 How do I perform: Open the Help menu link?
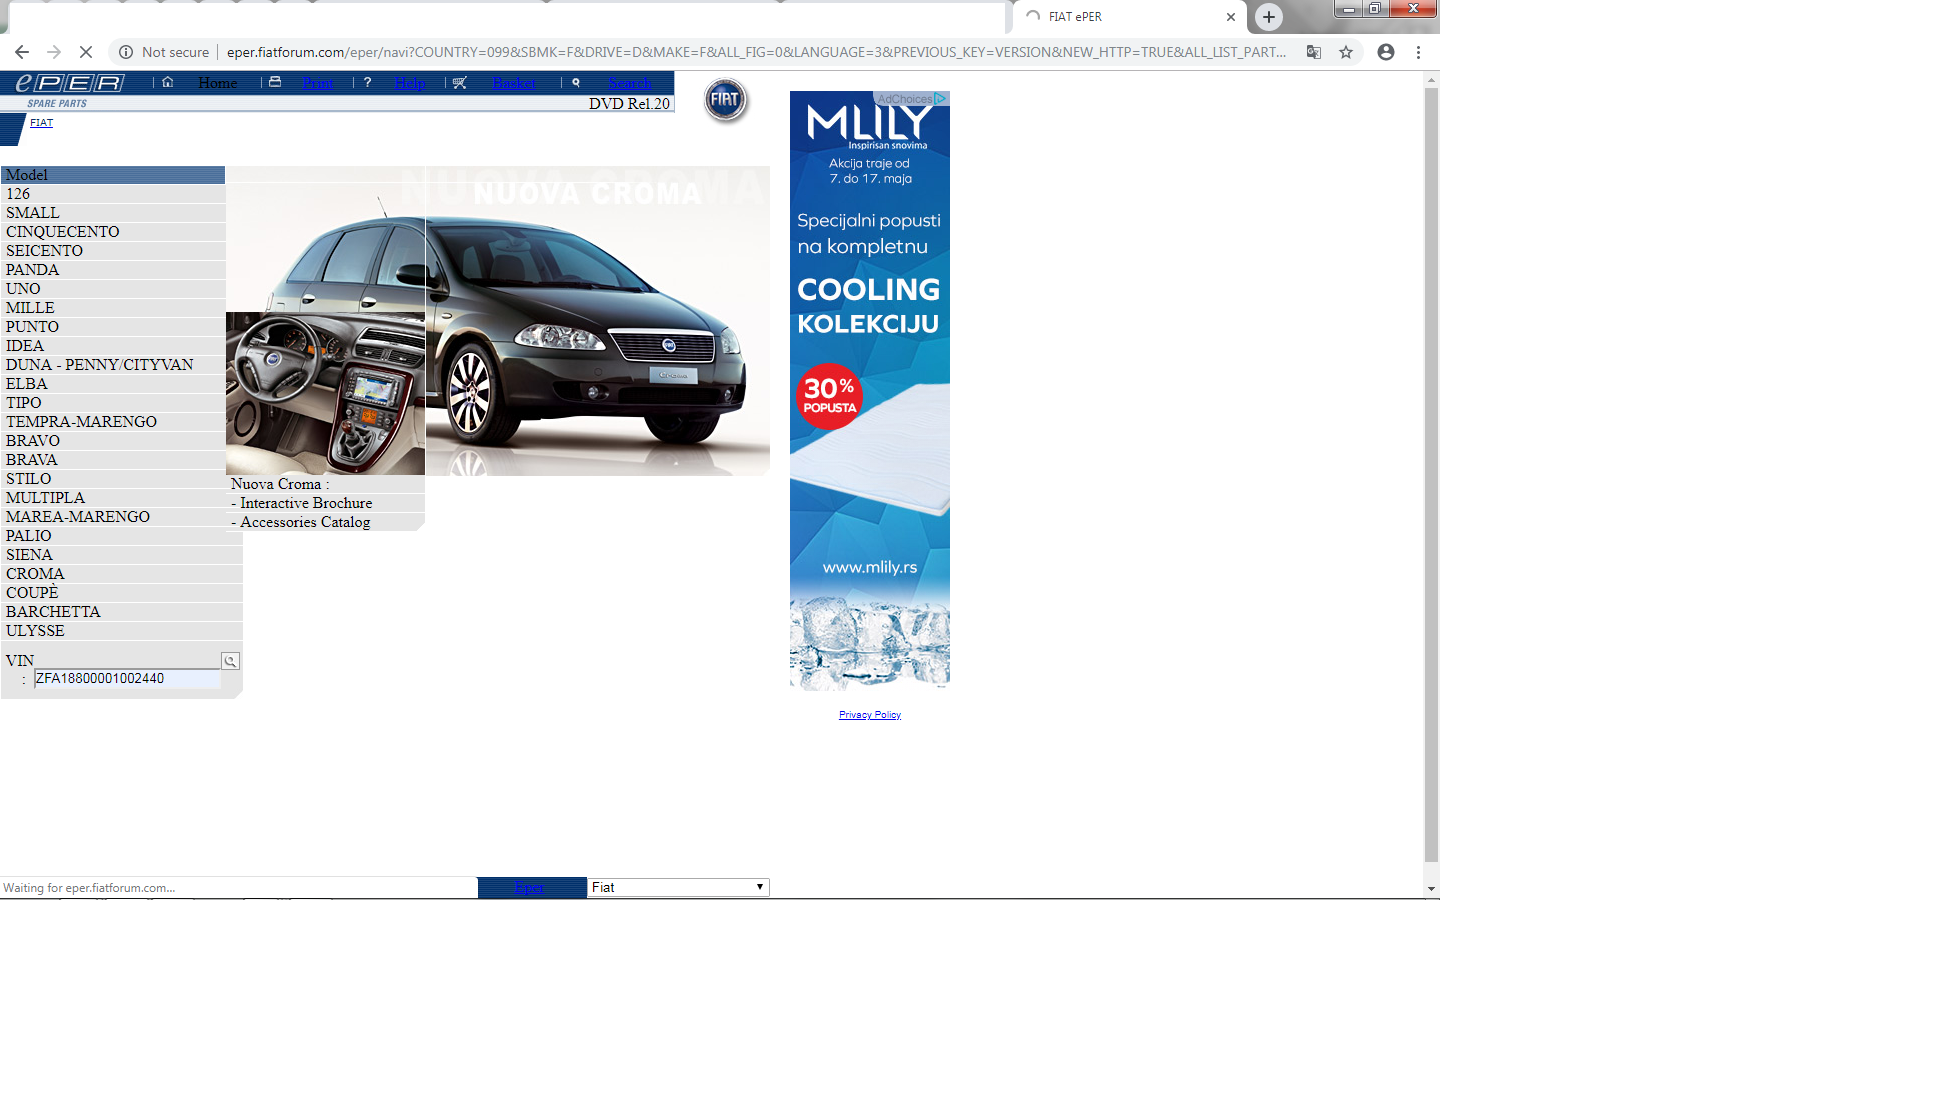tap(410, 83)
